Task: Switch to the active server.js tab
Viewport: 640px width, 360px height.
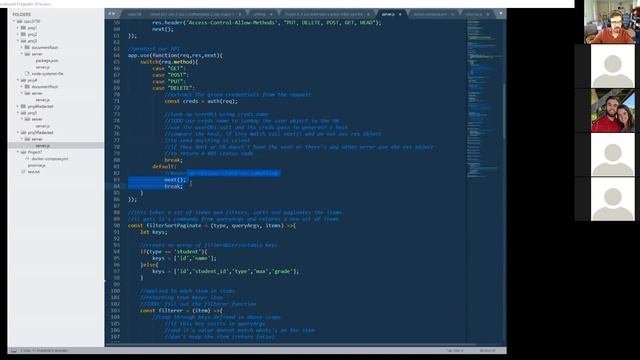Action: [388, 14]
